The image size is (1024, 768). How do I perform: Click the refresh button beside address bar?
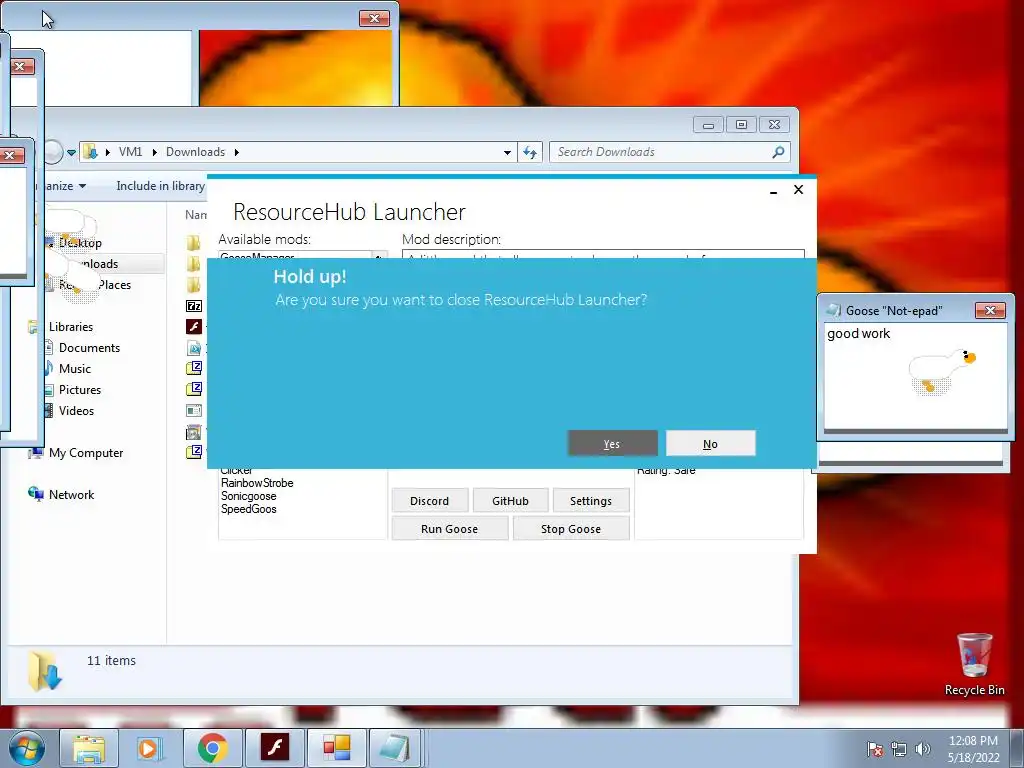click(530, 152)
